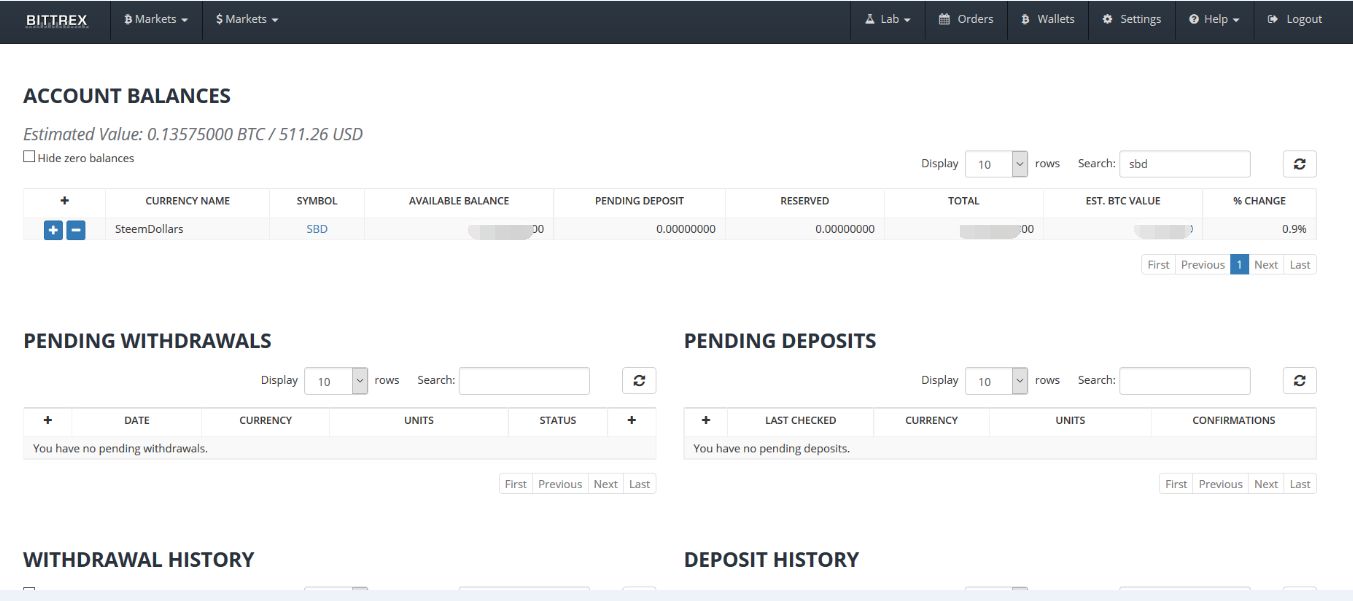Click the blue minus withdraw icon for SteemDollars
1353x601 pixels.
point(76,230)
